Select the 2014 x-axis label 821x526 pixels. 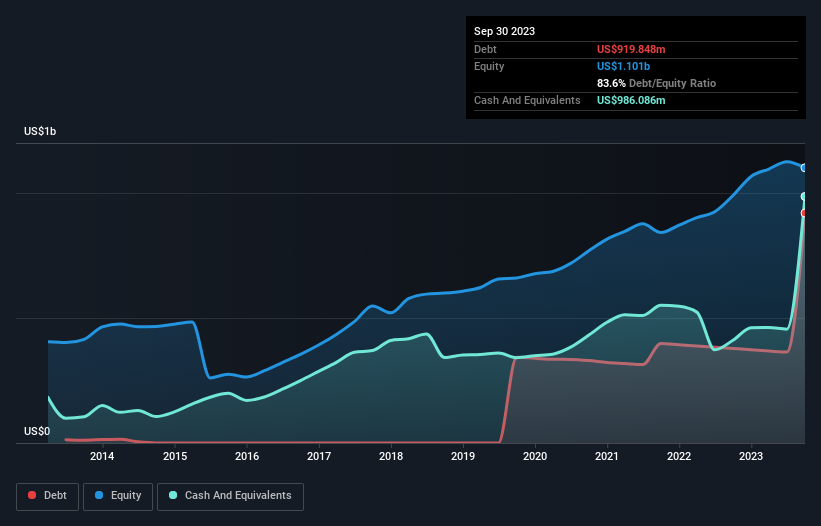pos(102,456)
